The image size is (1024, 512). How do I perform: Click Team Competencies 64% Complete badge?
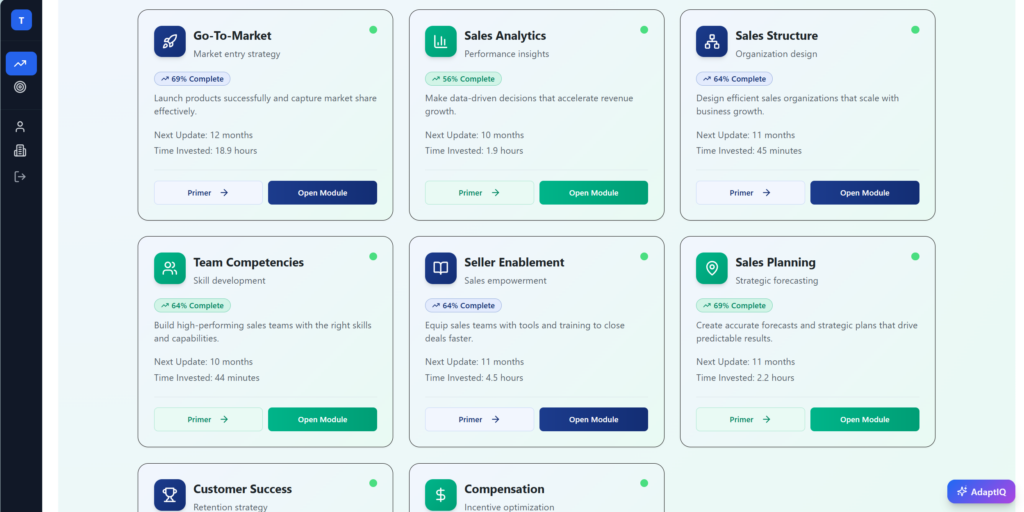point(192,306)
